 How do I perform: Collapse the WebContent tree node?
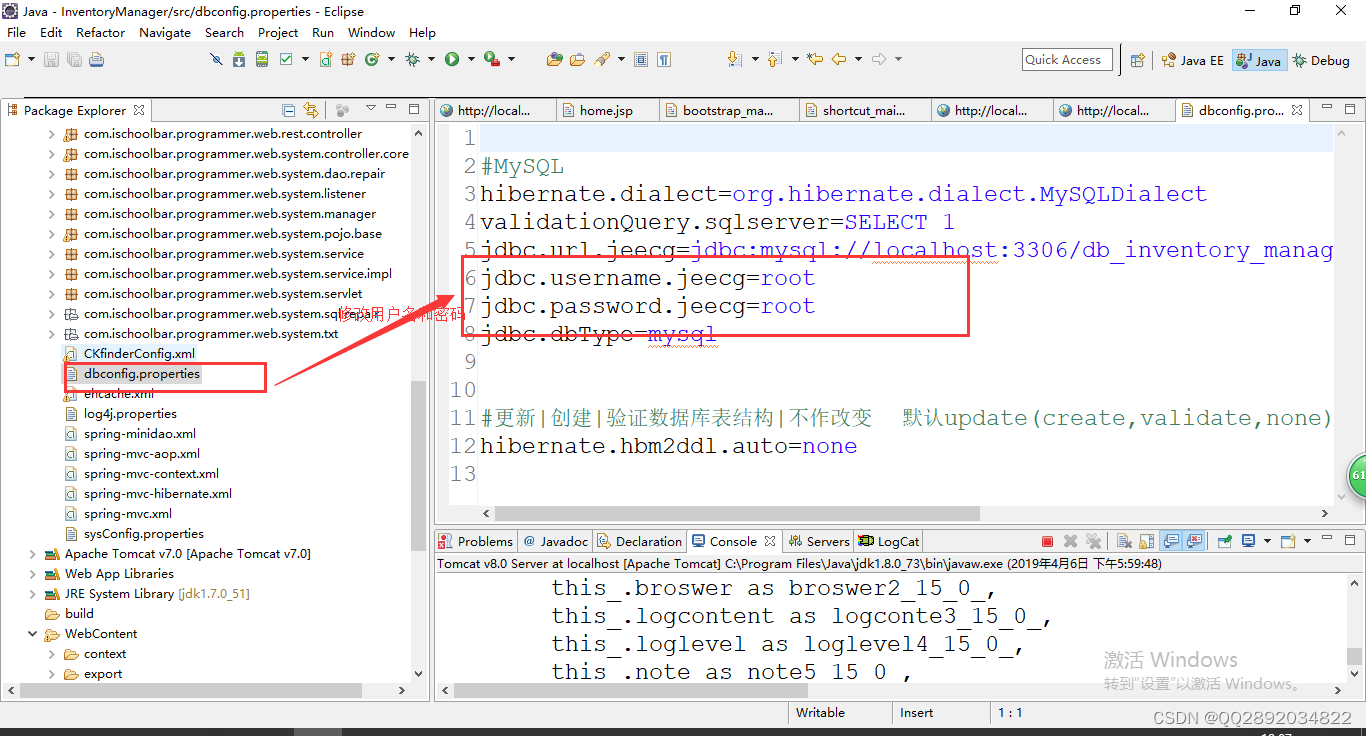33,633
